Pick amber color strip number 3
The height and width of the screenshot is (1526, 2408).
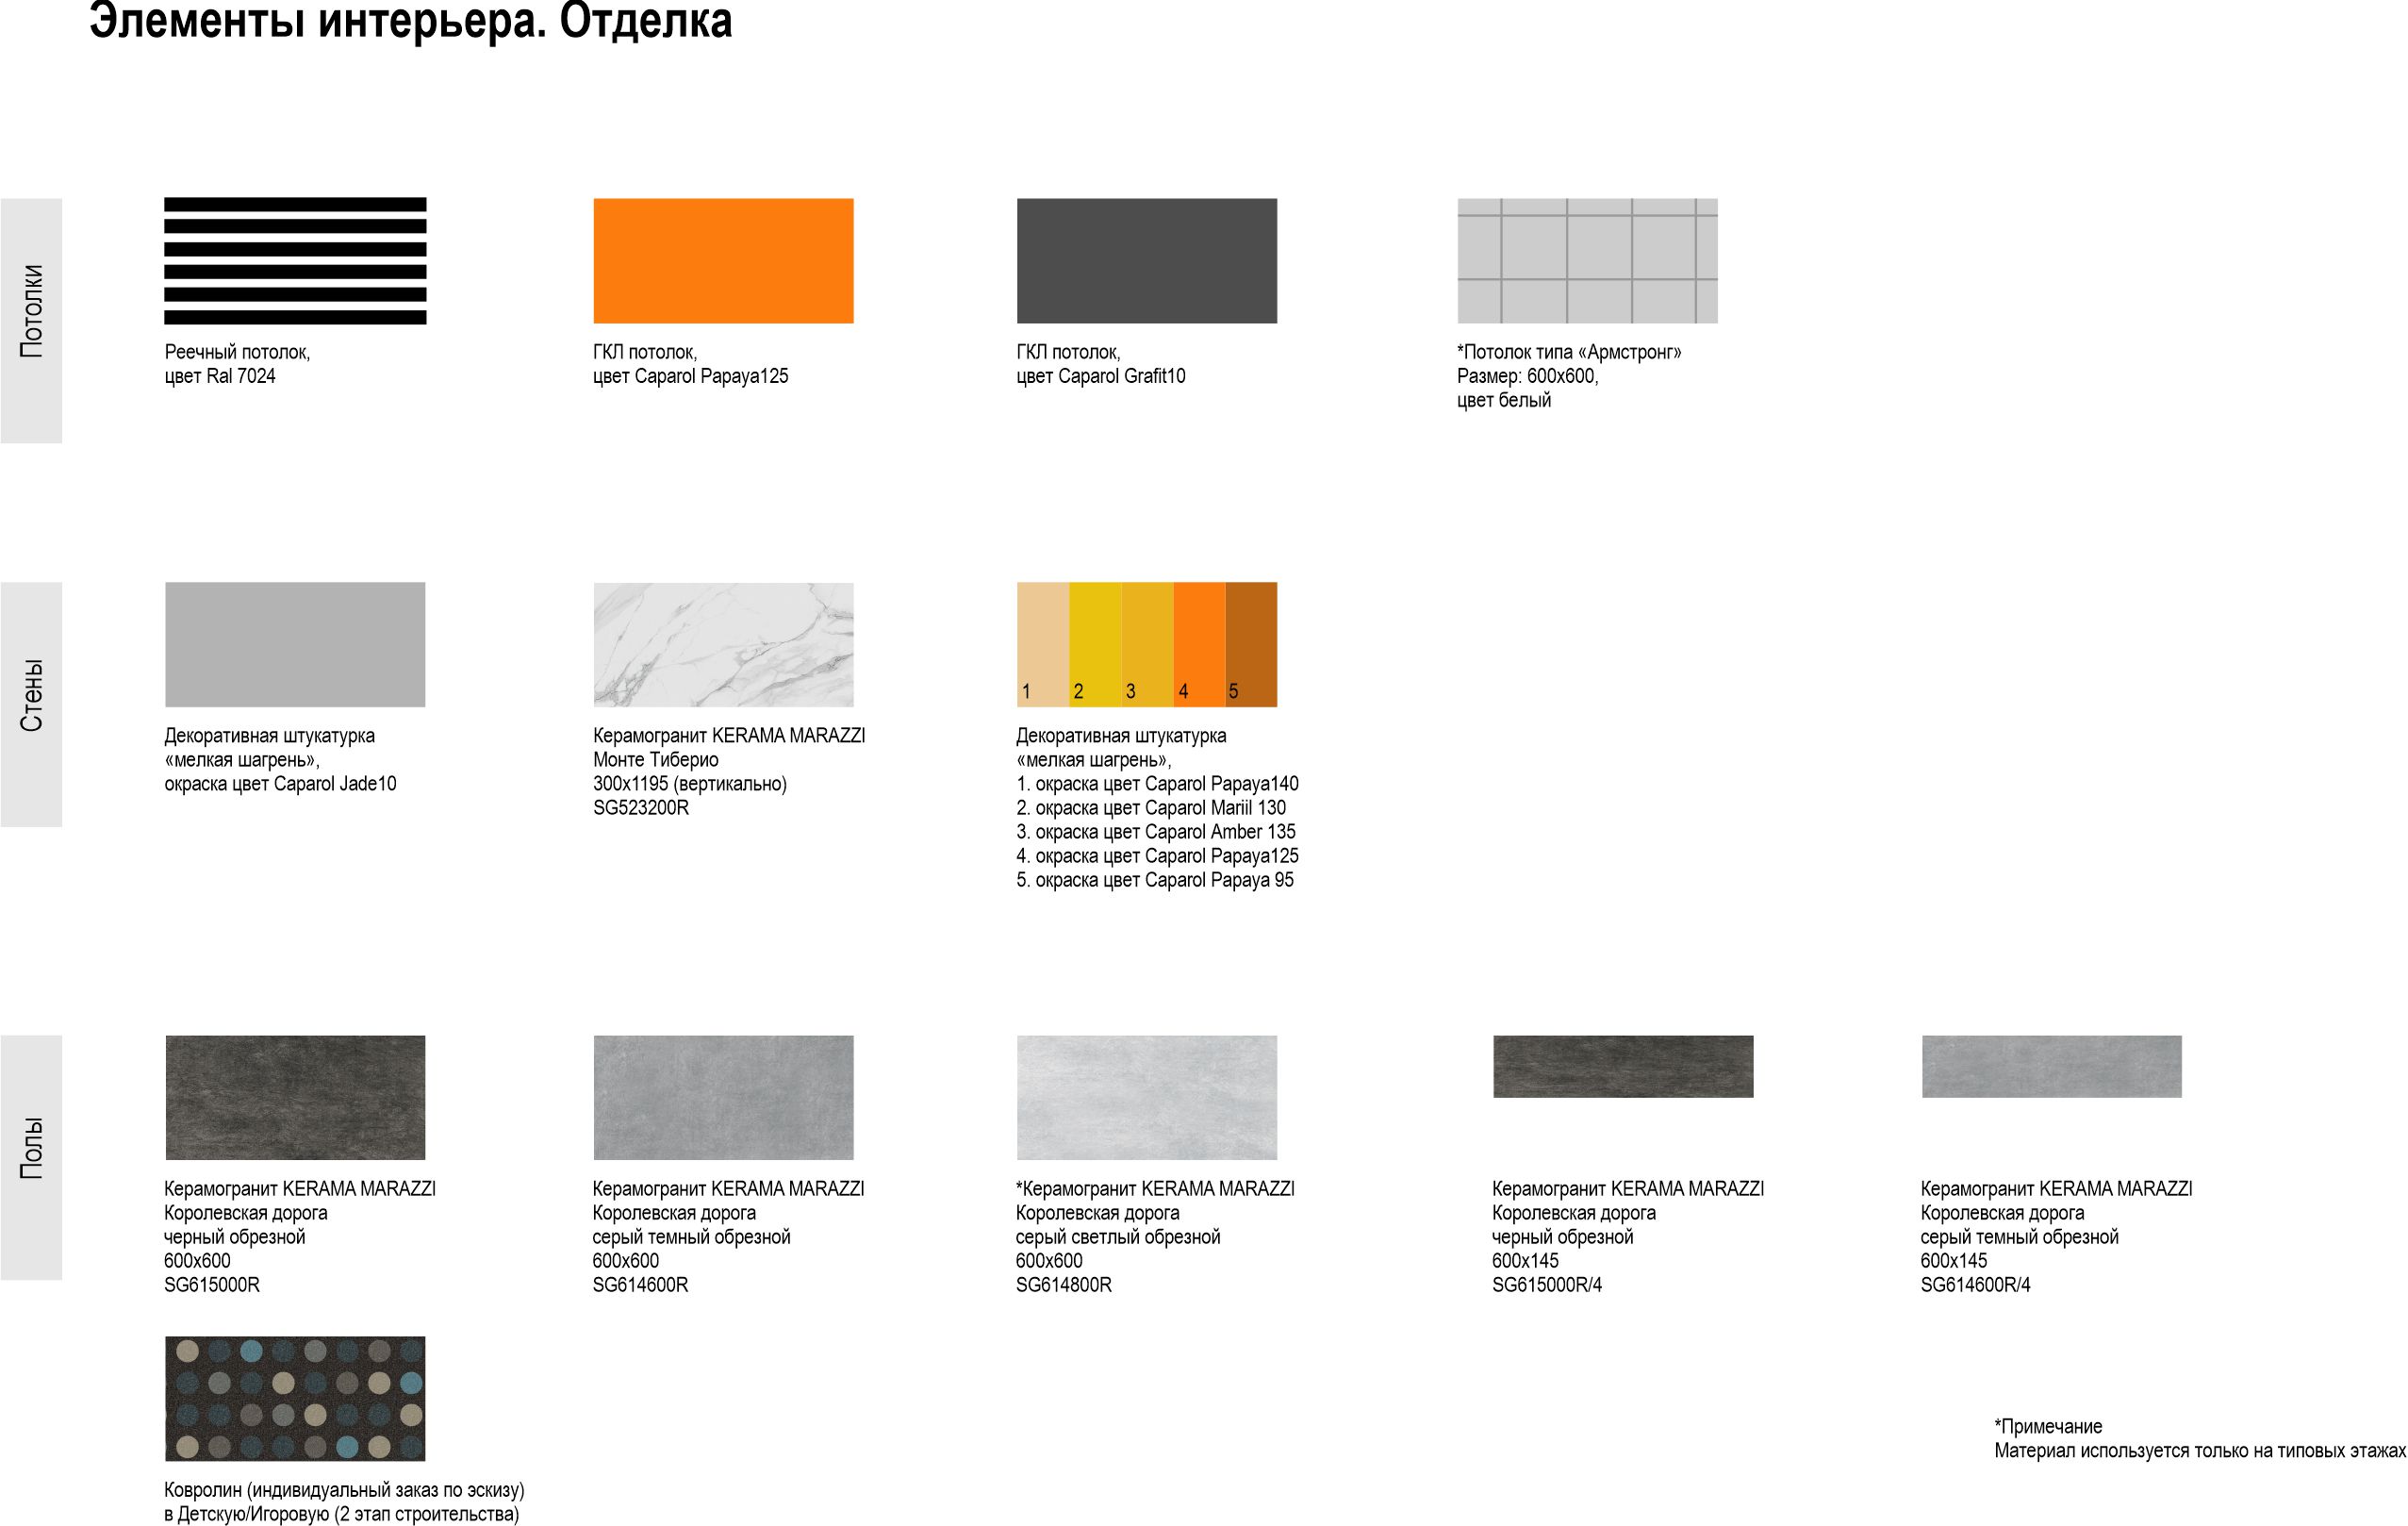(1147, 644)
